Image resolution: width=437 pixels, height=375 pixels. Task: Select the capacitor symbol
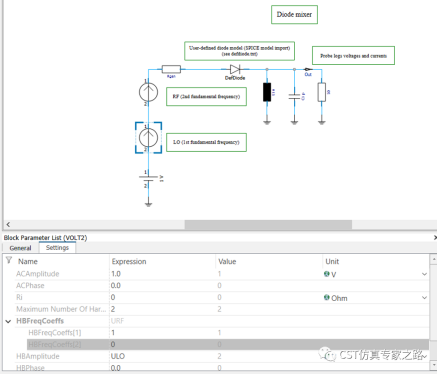tap(294, 96)
